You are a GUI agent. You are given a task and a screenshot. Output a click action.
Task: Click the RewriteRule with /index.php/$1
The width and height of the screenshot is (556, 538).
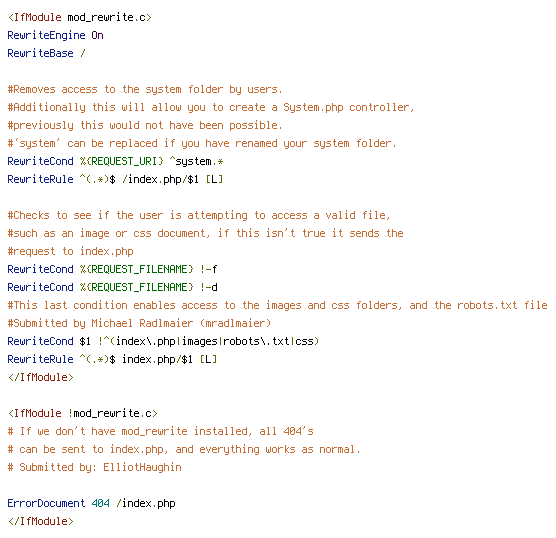pyautogui.click(x=115, y=179)
